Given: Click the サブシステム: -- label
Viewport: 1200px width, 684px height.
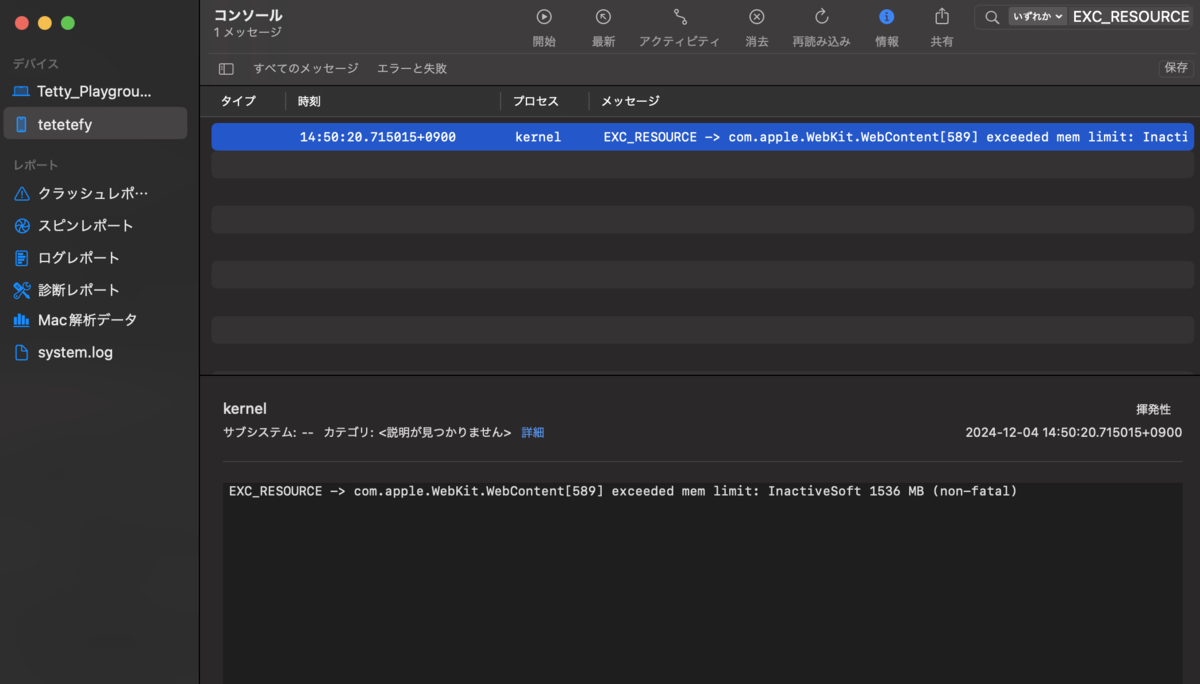Looking at the screenshot, I should tap(269, 433).
